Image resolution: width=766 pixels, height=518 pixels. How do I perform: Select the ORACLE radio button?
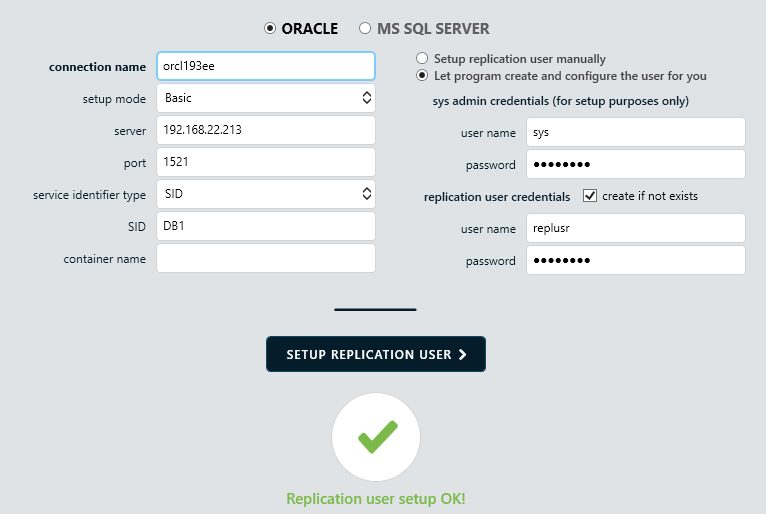(x=270, y=28)
